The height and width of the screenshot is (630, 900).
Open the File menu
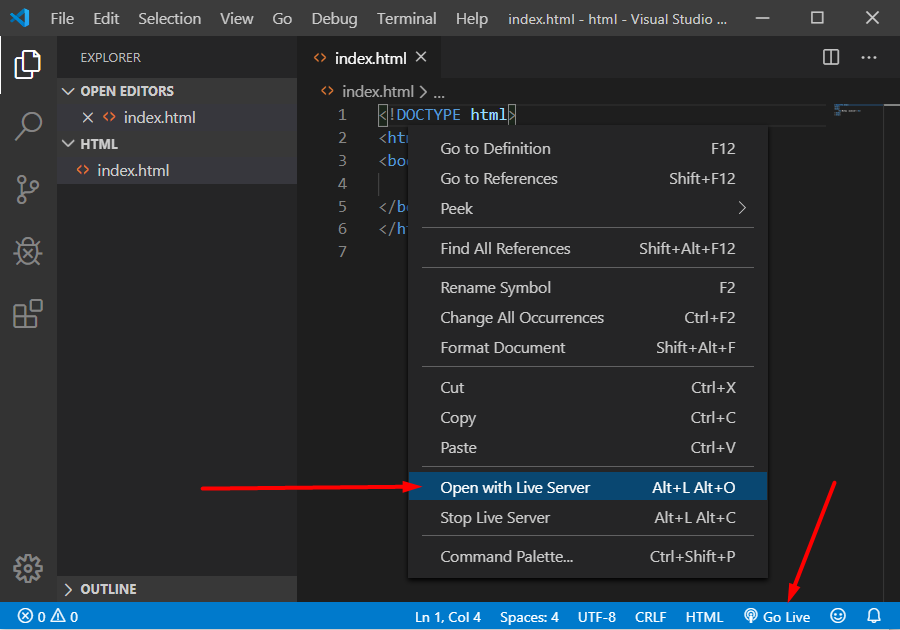tap(62, 19)
